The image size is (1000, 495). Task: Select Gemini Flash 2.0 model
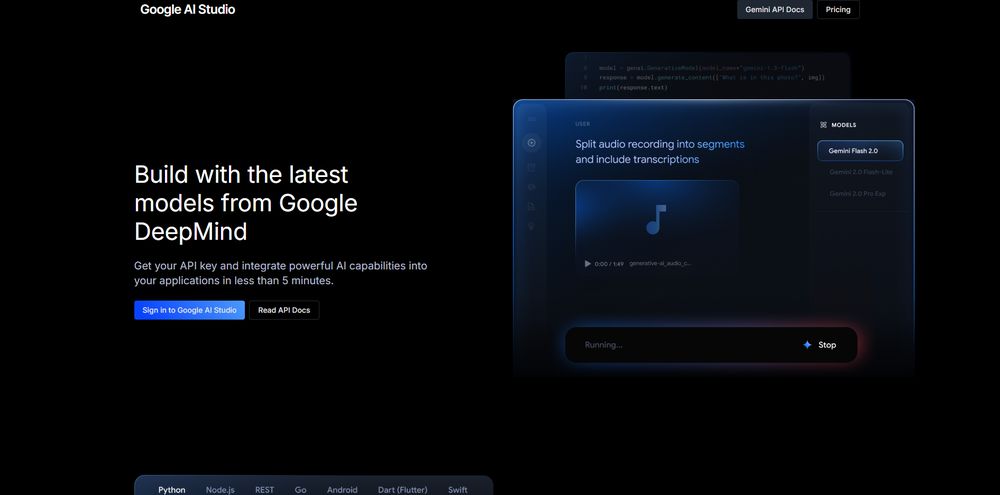(860, 151)
